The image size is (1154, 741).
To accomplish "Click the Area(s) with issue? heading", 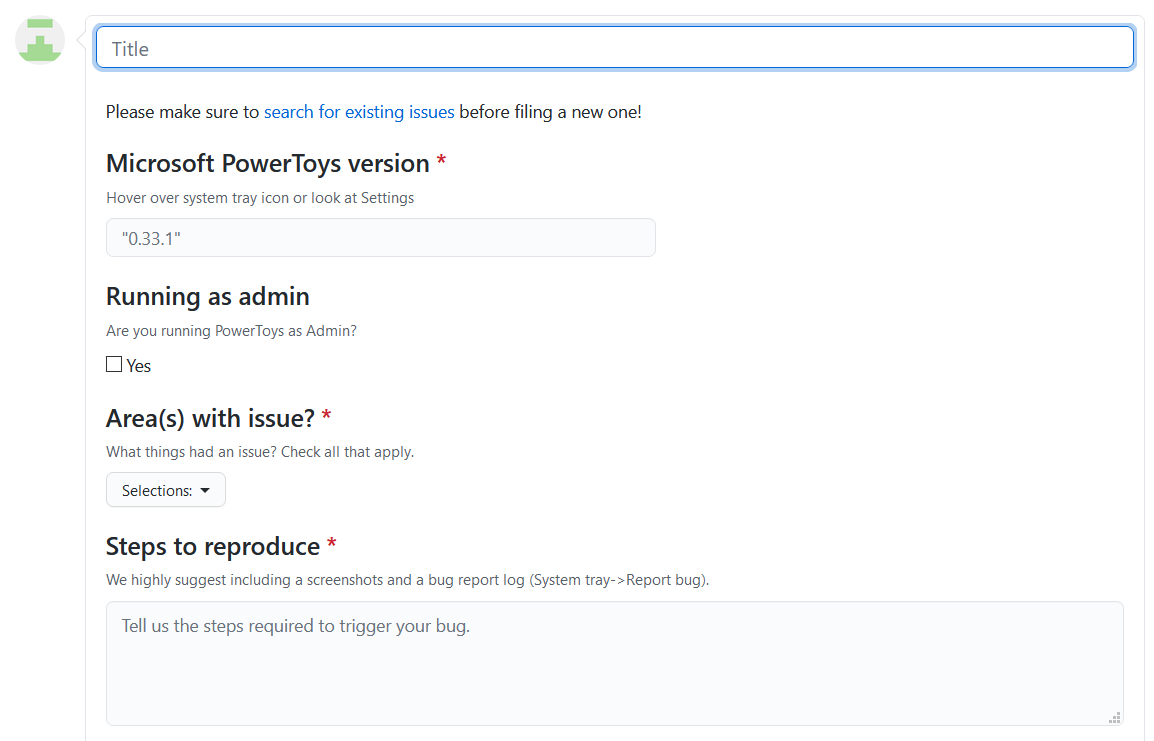I will tap(210, 419).
